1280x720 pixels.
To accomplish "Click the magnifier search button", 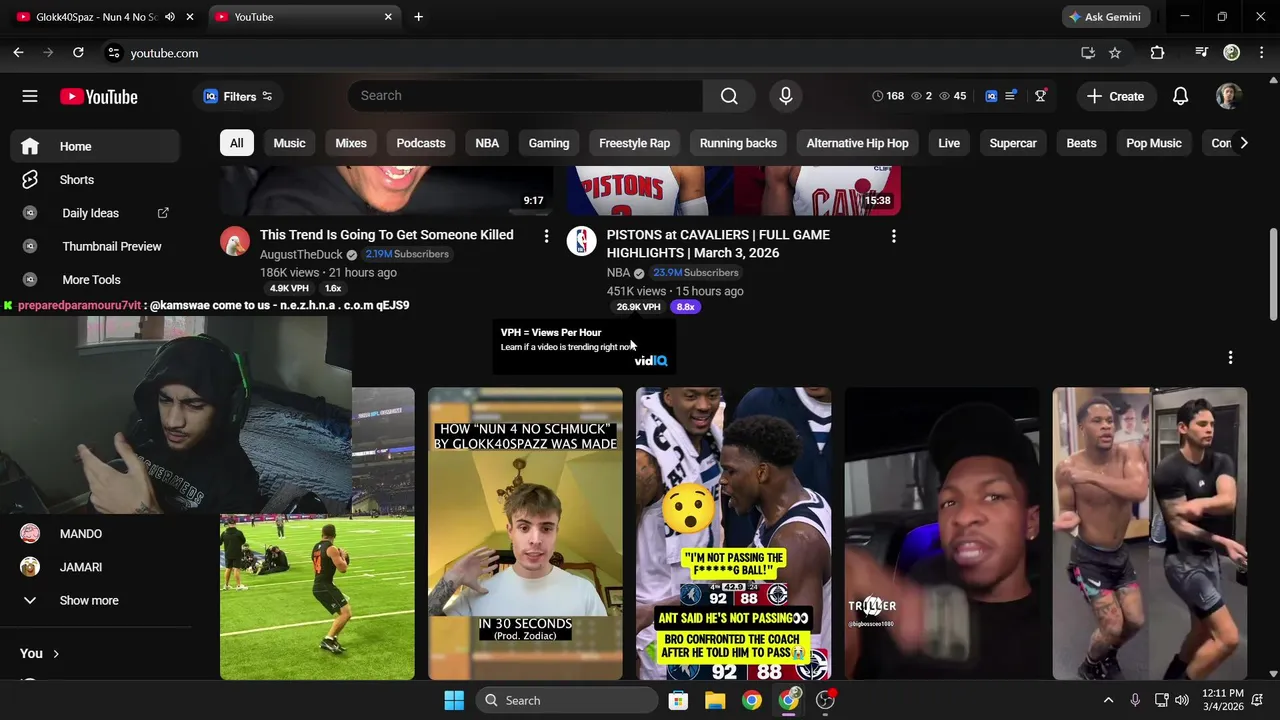I will click(x=729, y=96).
